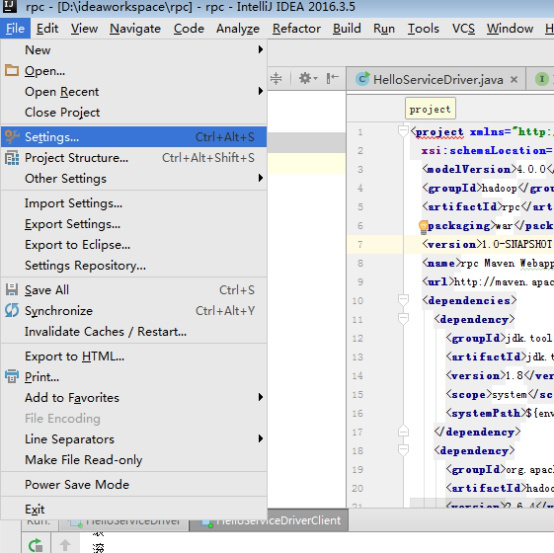Choose Import Settings...

coord(134,203)
